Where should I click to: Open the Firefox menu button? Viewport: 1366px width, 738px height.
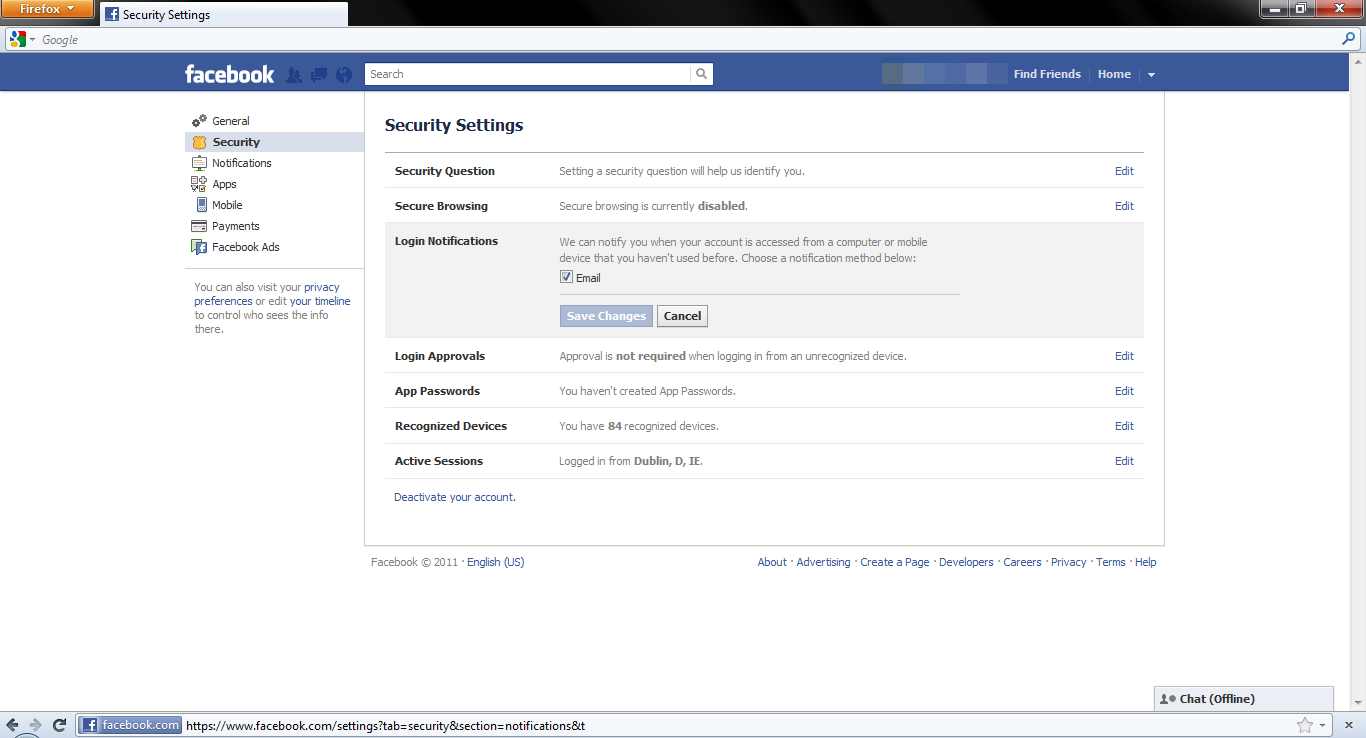coord(47,9)
